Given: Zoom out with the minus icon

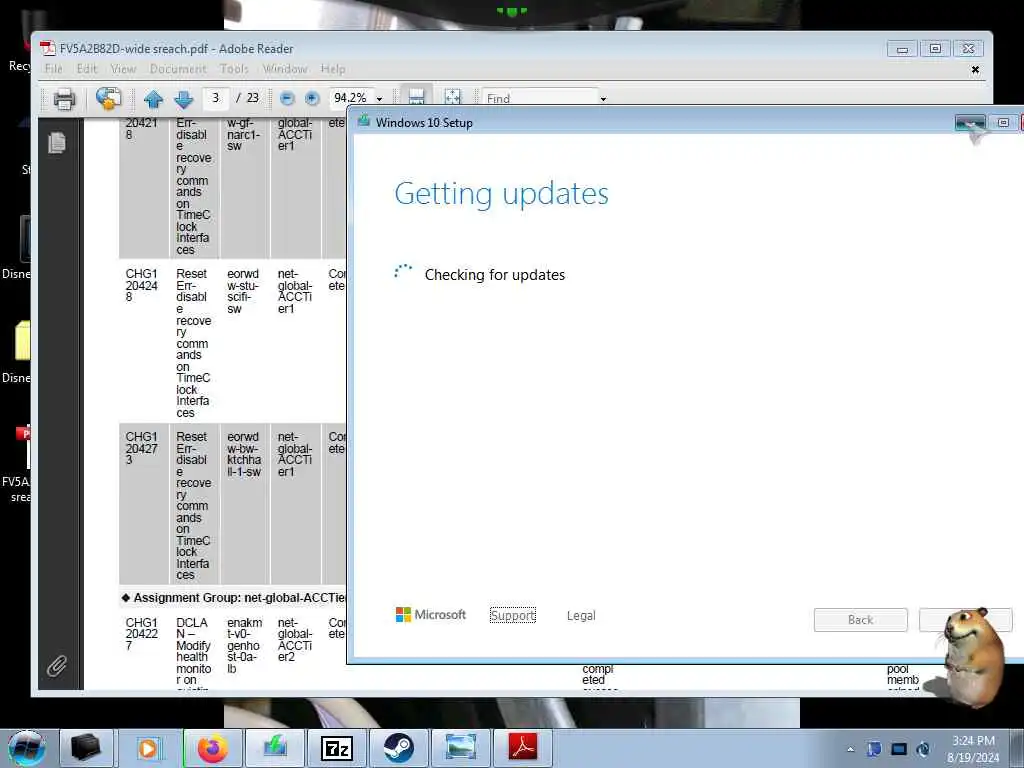Looking at the screenshot, I should (x=287, y=98).
